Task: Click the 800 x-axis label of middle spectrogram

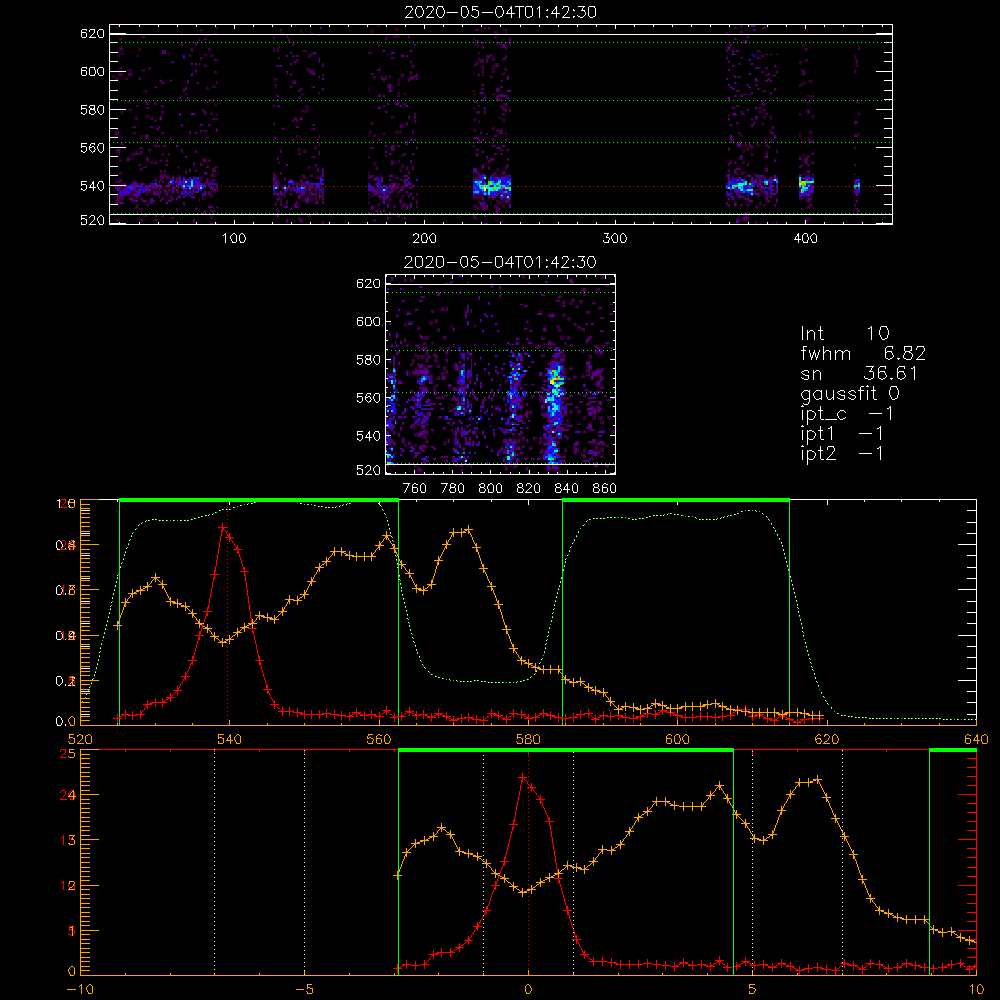Action: (490, 489)
